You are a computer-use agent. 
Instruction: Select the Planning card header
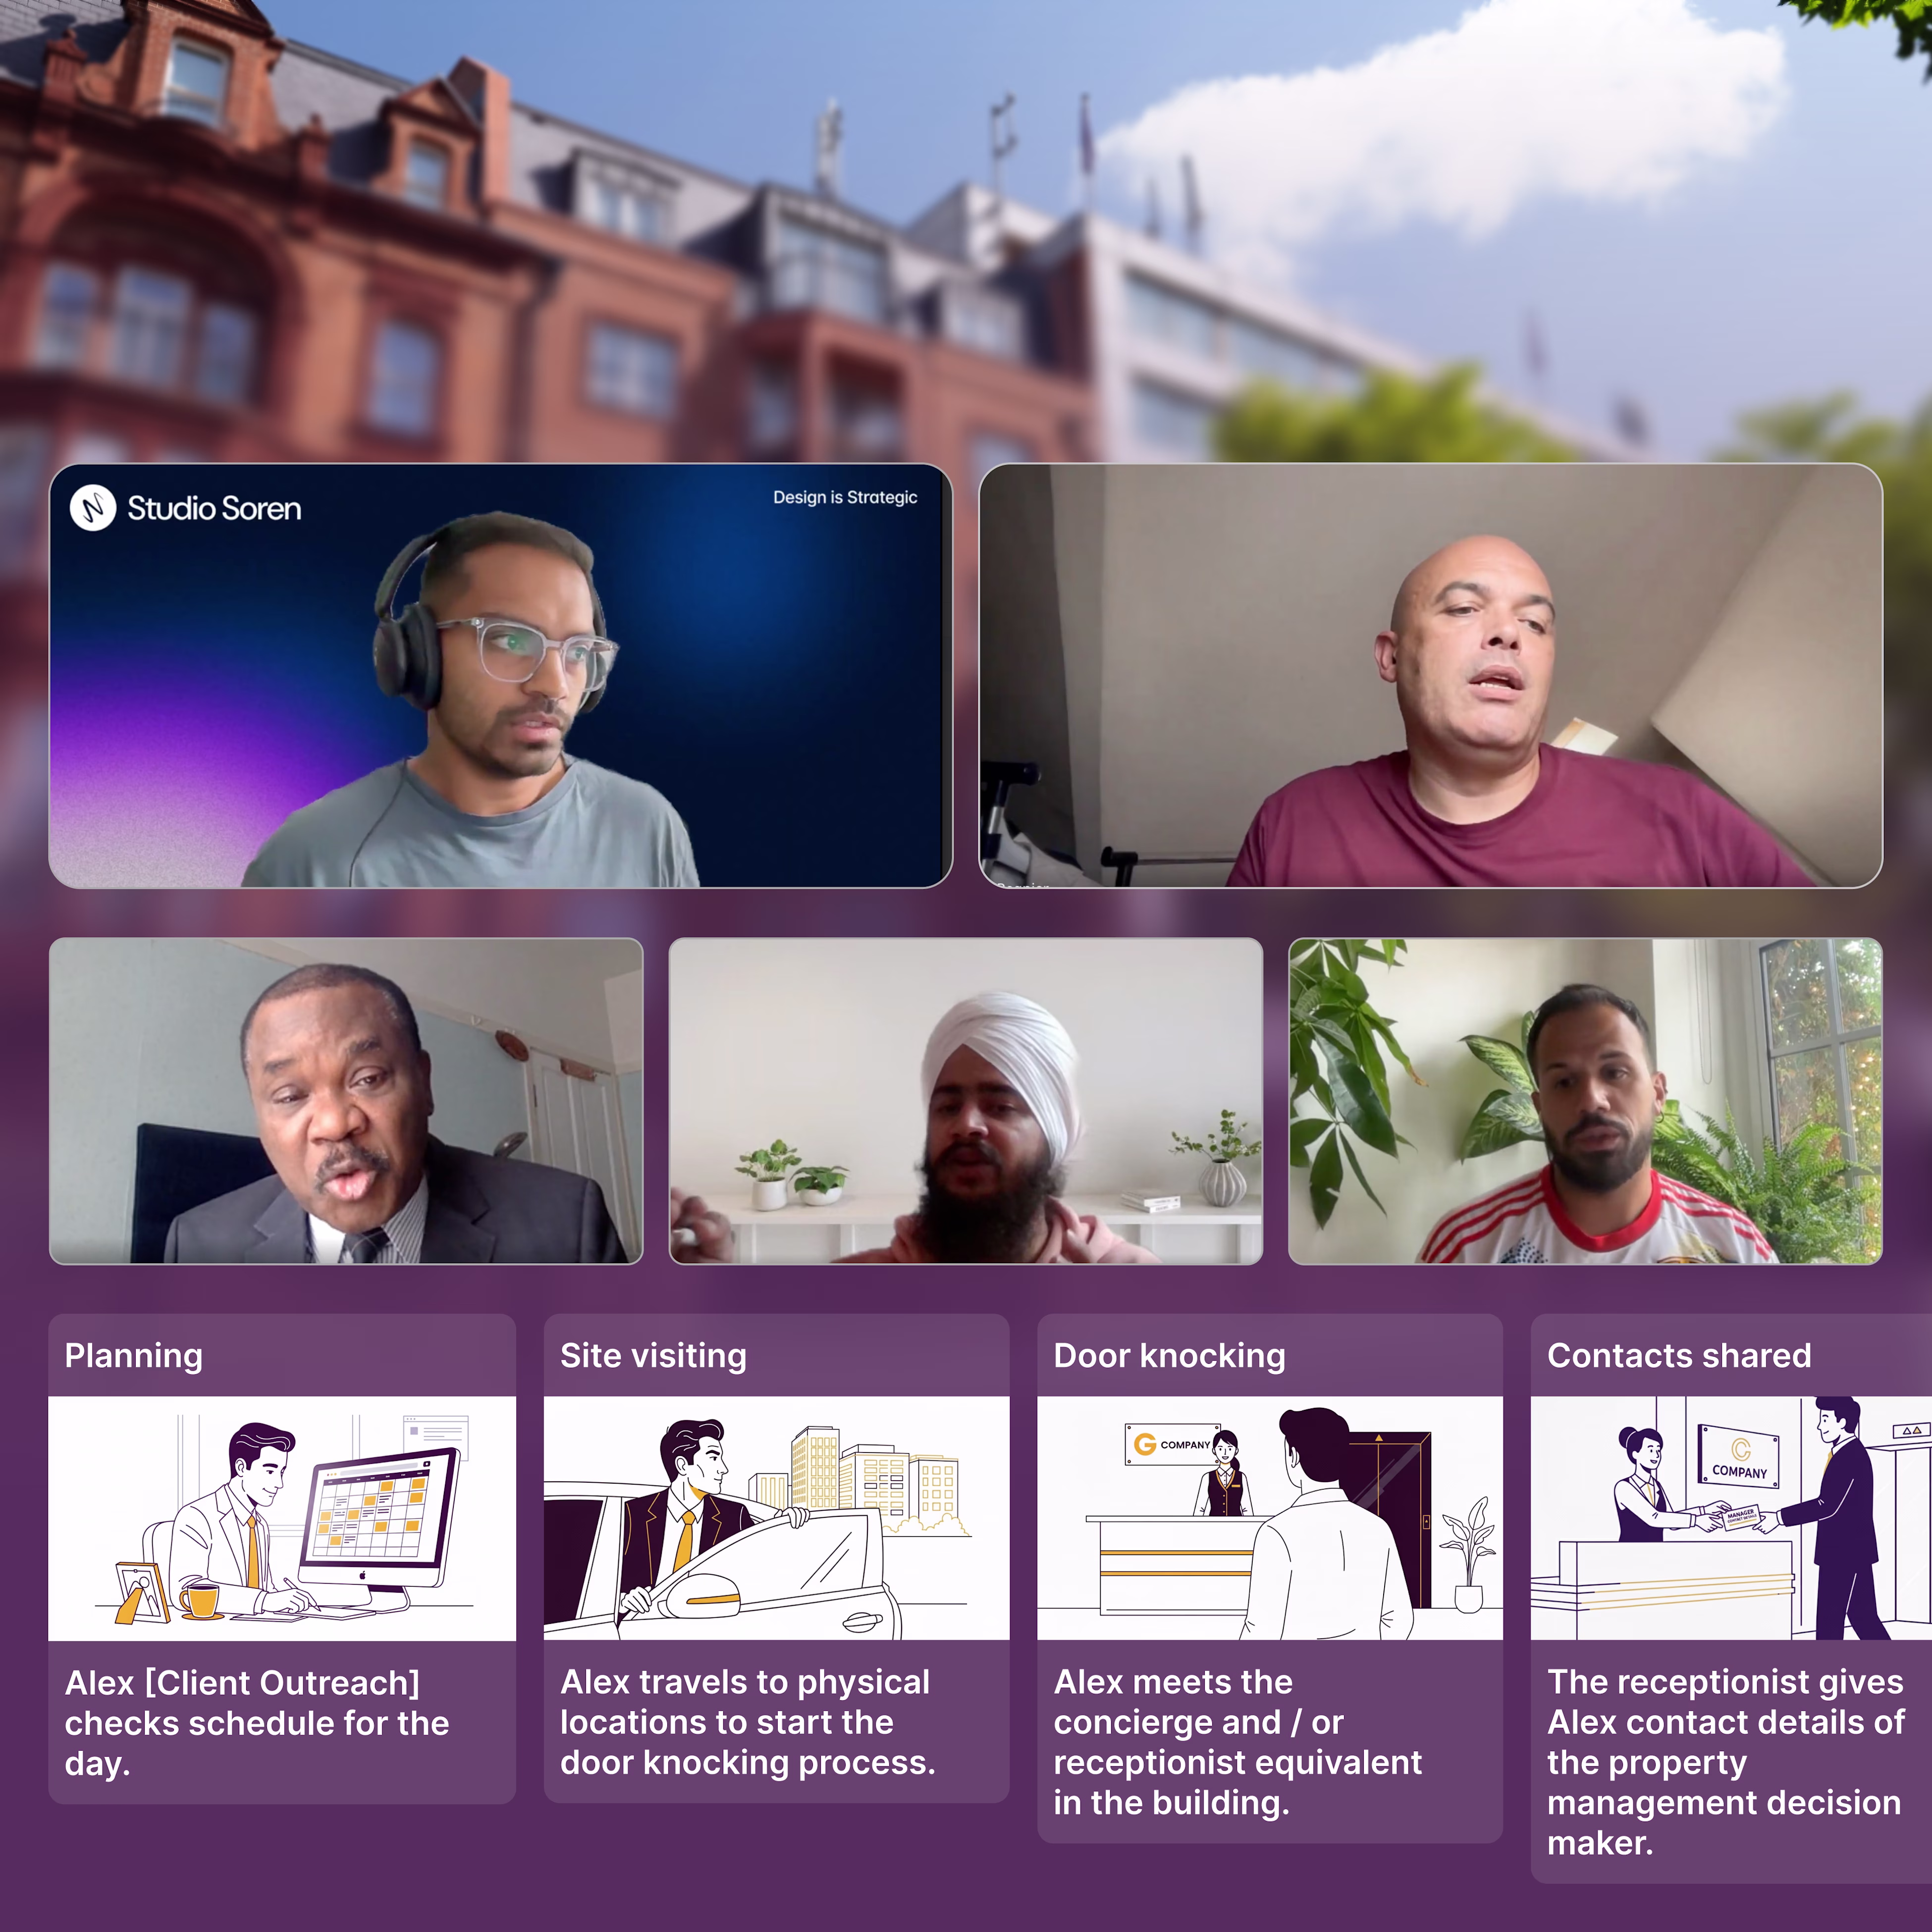coord(282,1355)
